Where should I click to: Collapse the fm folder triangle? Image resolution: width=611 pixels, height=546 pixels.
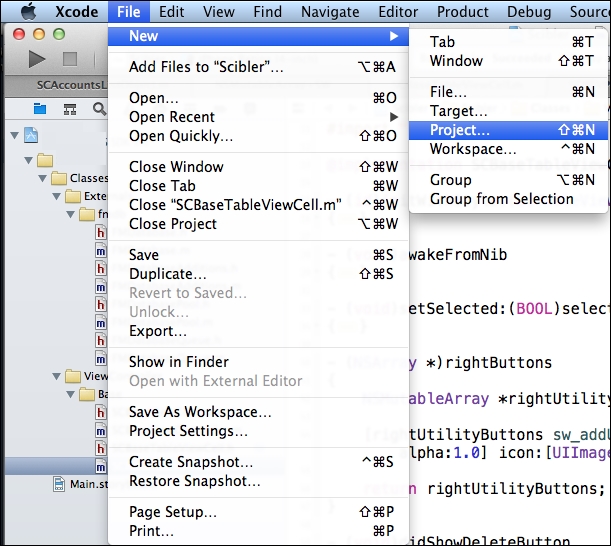click(x=71, y=214)
